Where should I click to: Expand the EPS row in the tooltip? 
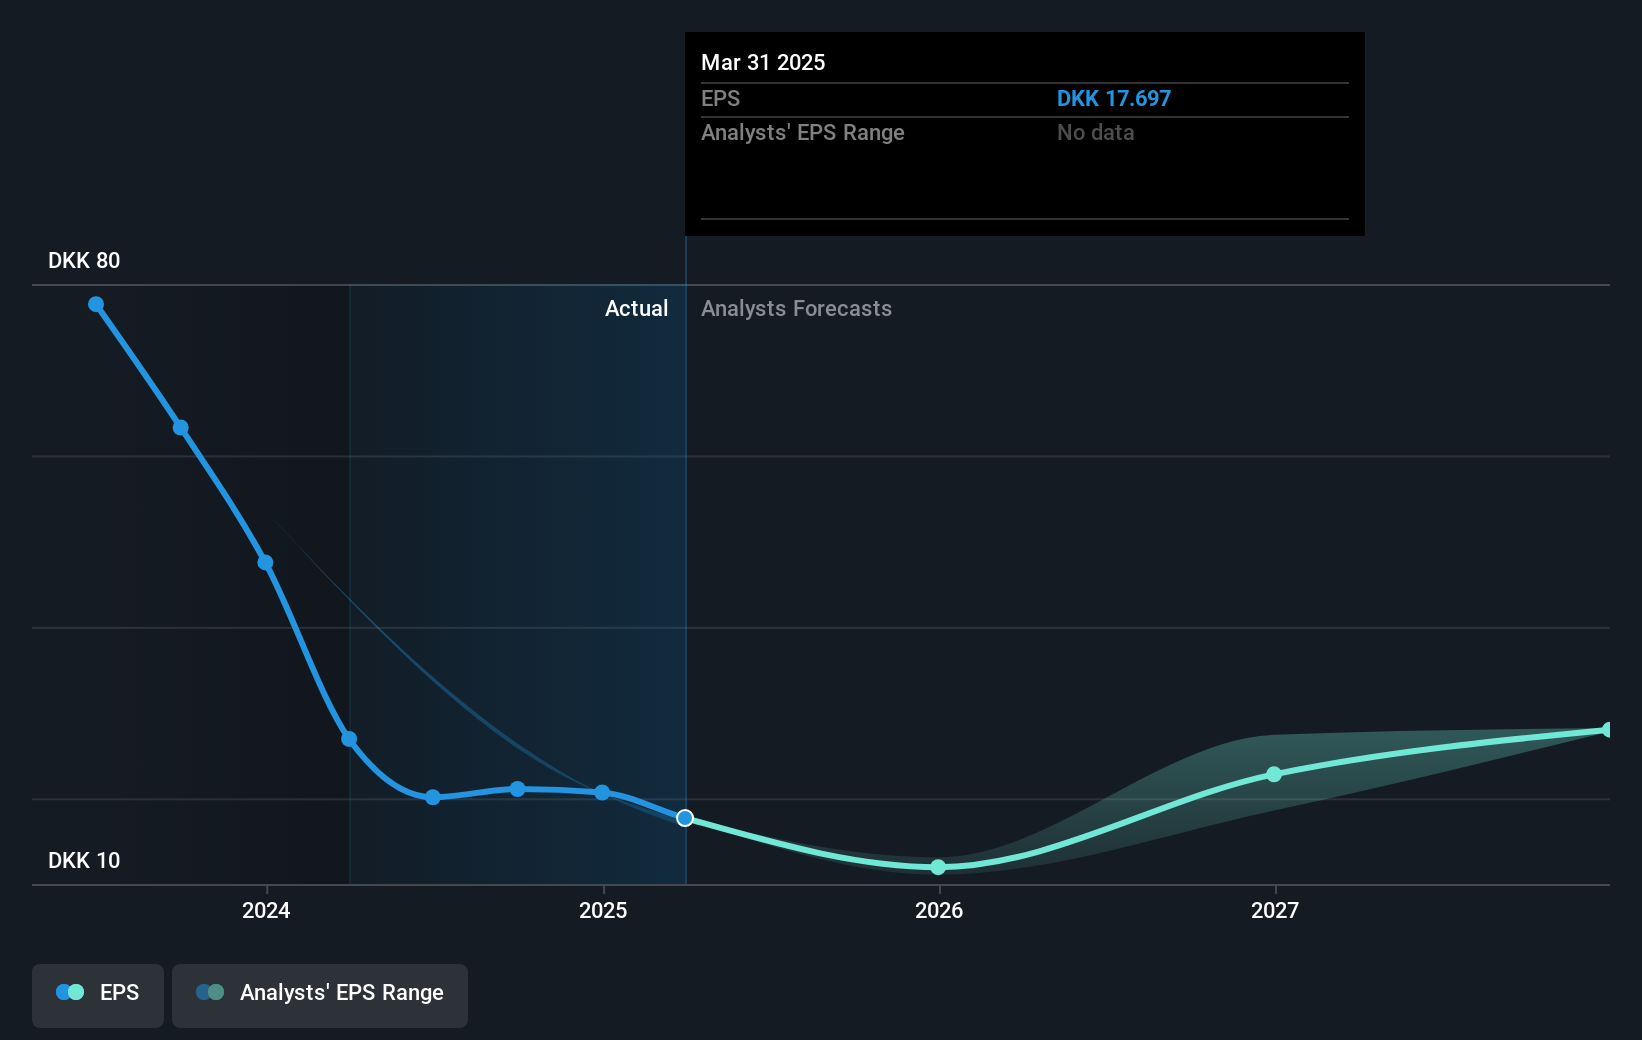pyautogui.click(x=720, y=98)
